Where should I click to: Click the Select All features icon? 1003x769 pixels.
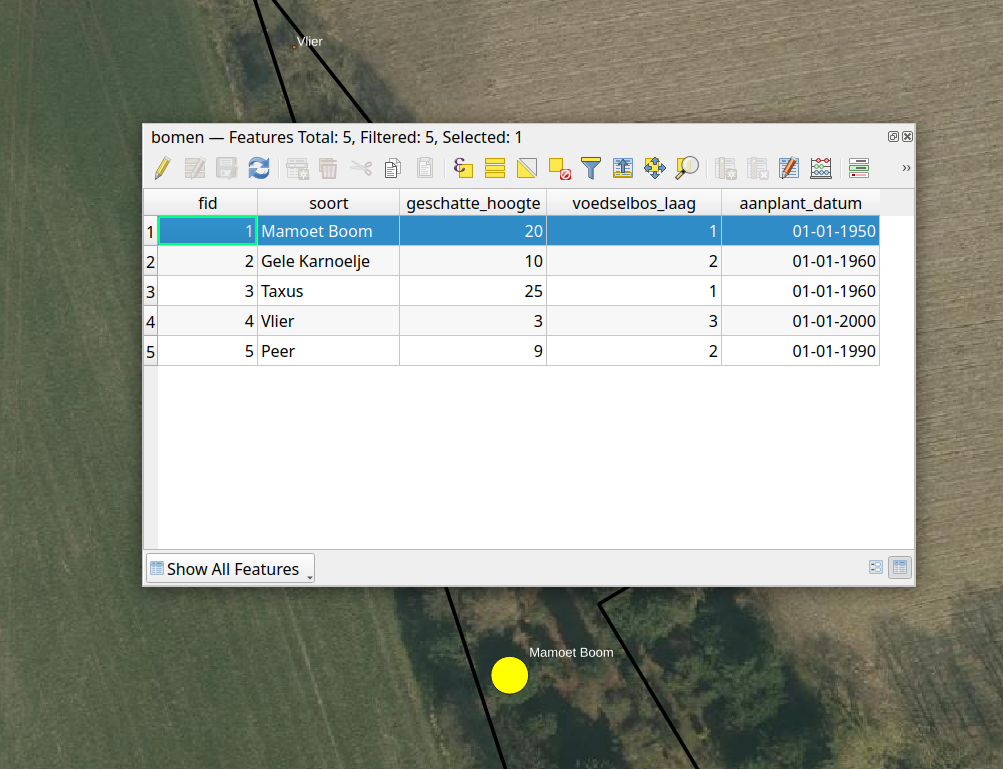(x=495, y=168)
